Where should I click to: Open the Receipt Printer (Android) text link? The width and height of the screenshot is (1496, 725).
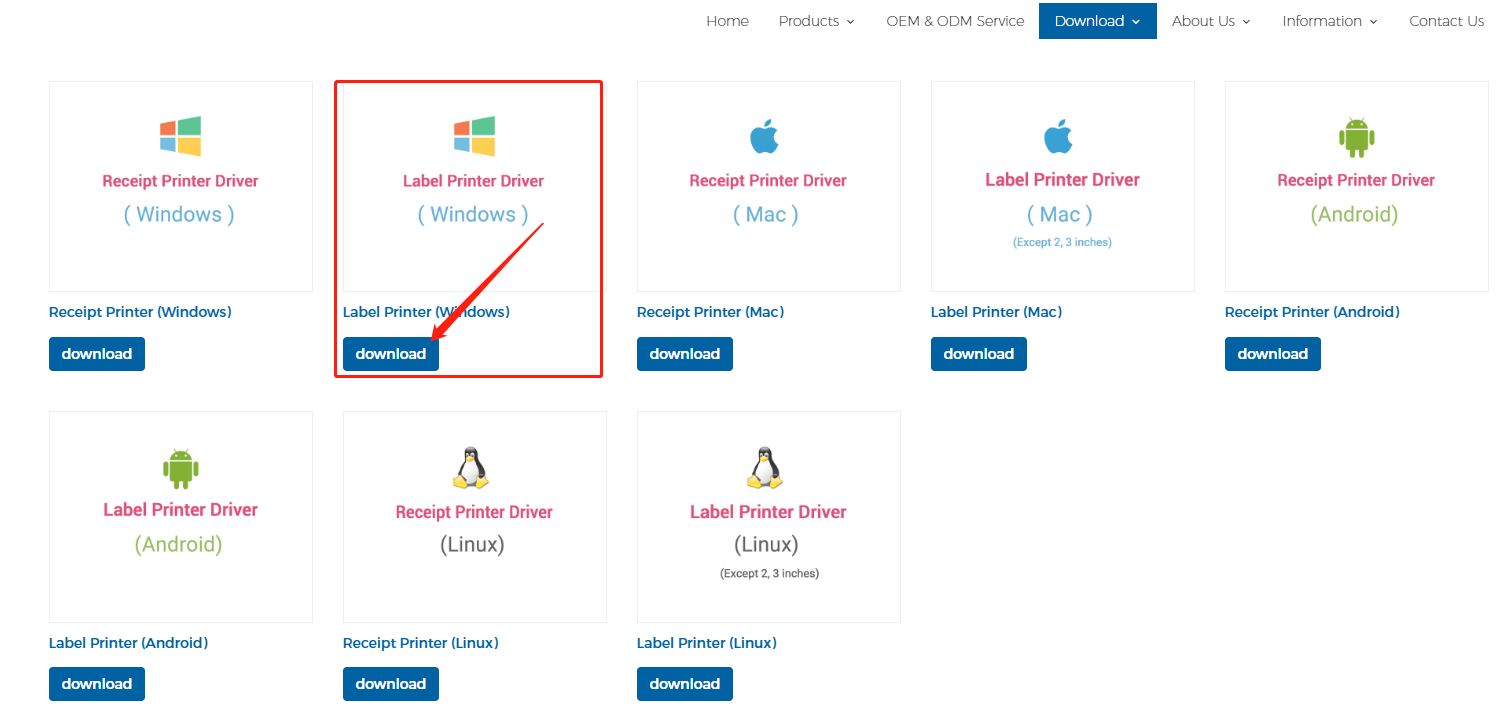coord(1312,312)
